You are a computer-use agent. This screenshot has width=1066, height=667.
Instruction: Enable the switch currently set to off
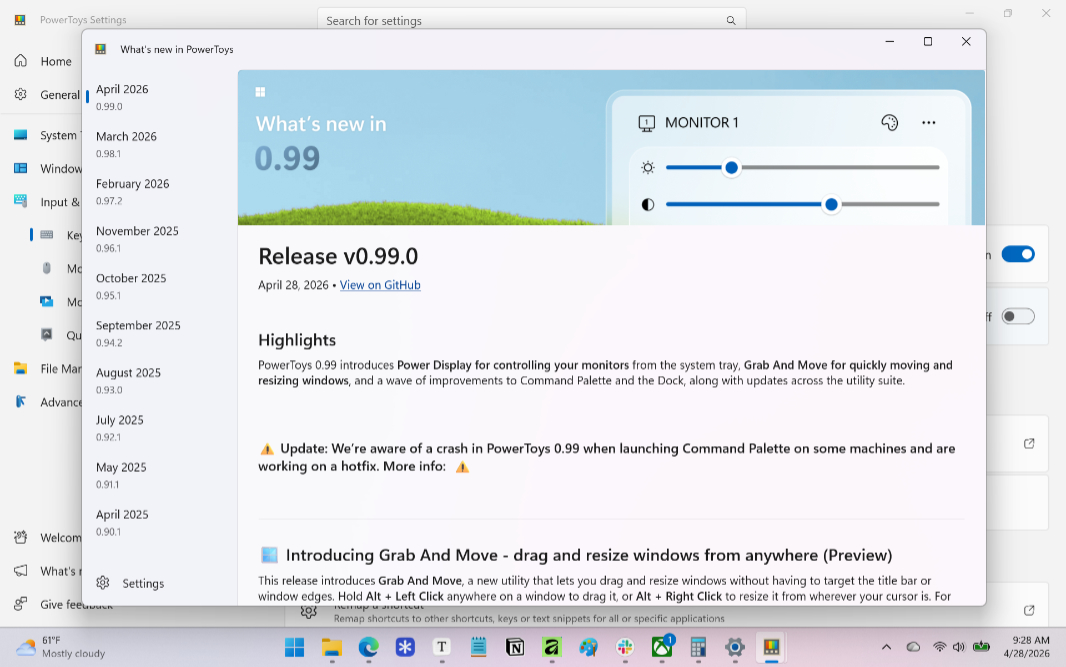tap(1019, 315)
